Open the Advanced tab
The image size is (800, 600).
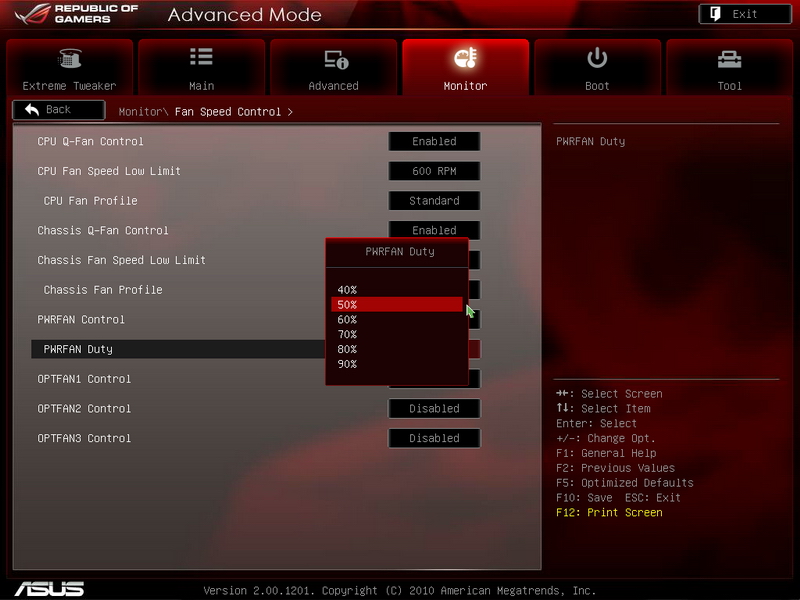click(334, 67)
